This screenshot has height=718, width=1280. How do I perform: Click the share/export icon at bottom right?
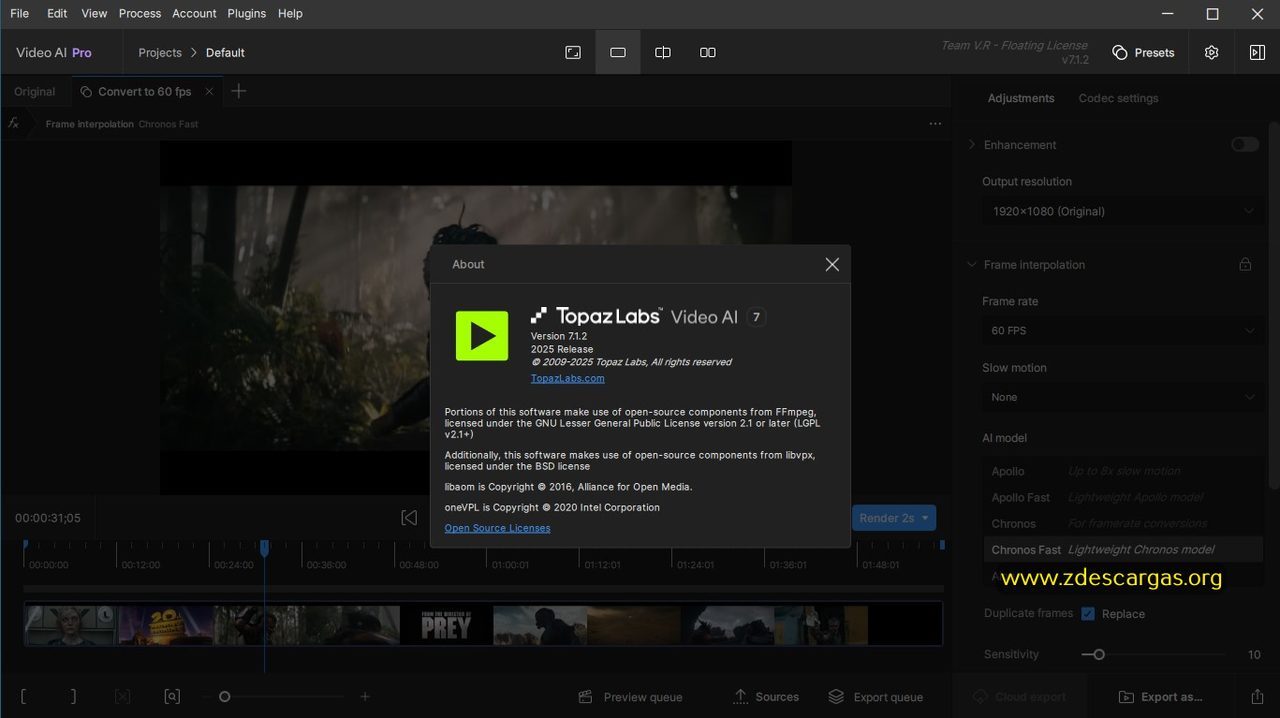(x=1257, y=697)
